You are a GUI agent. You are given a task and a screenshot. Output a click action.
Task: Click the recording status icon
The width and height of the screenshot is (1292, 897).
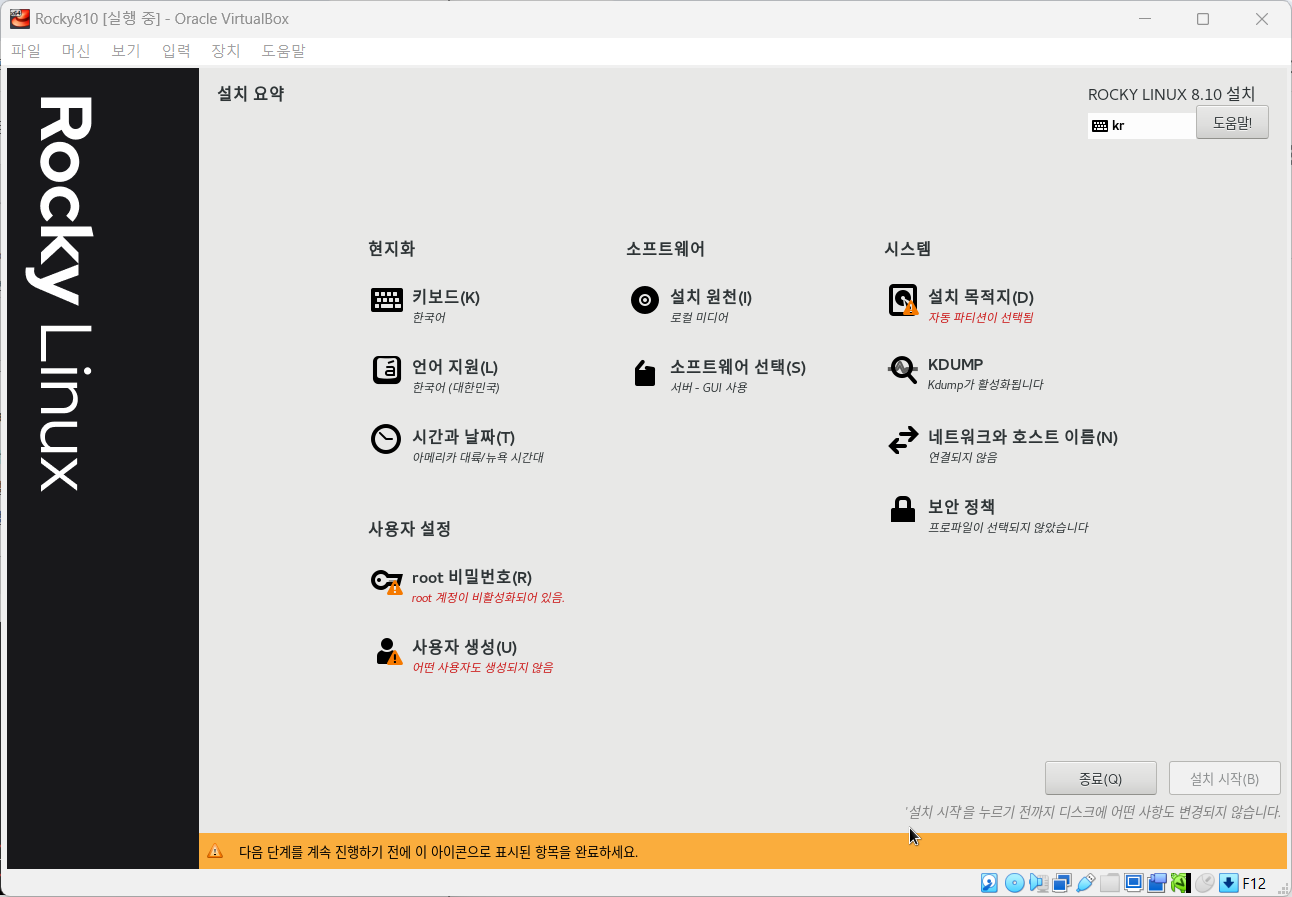click(1158, 883)
